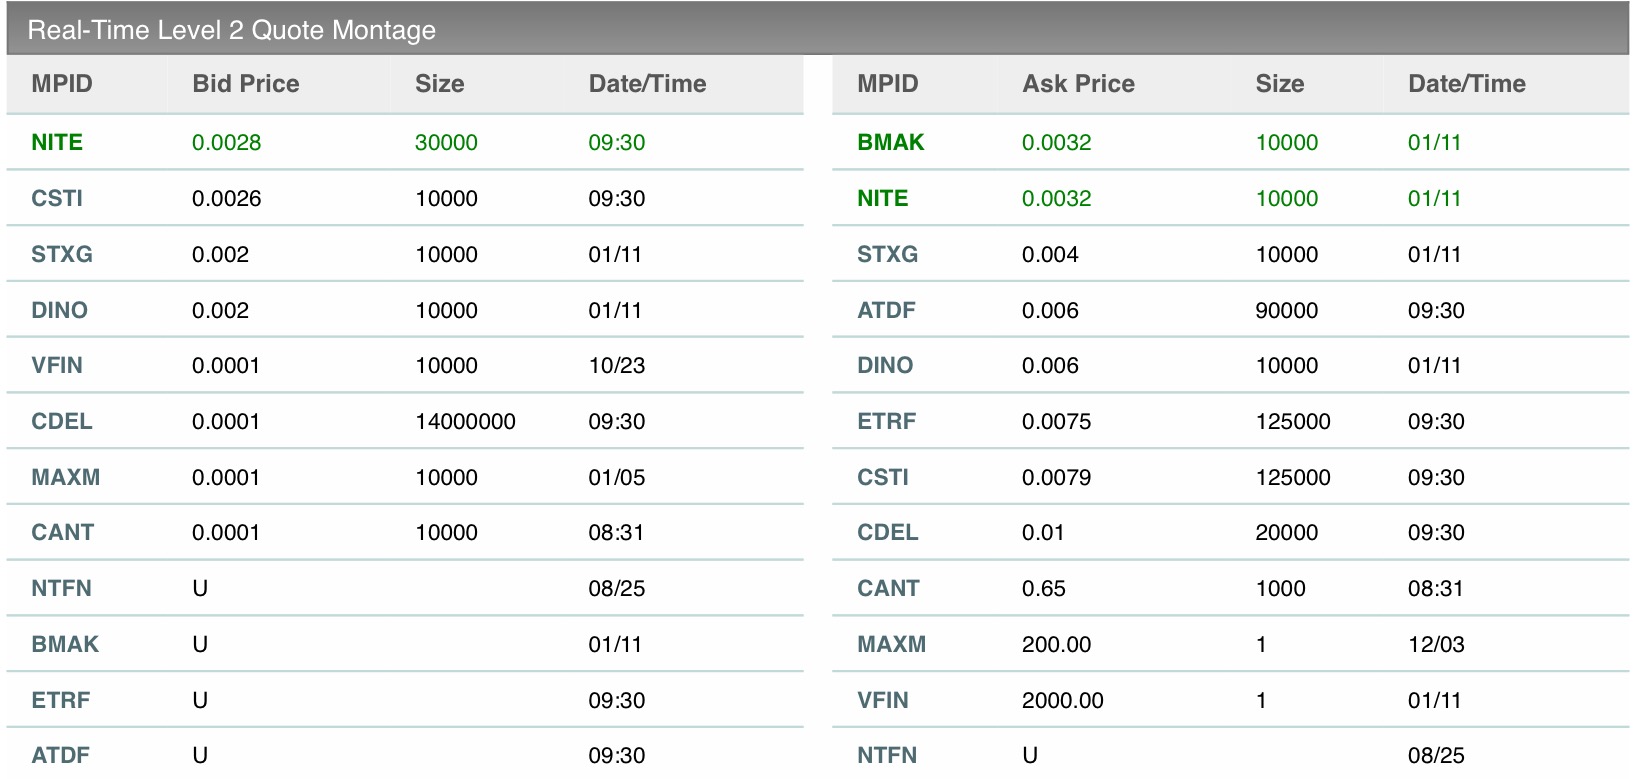This screenshot has width=1649, height=779.
Task: Click the CANT ask price 0.65
Action: [x=1043, y=588]
